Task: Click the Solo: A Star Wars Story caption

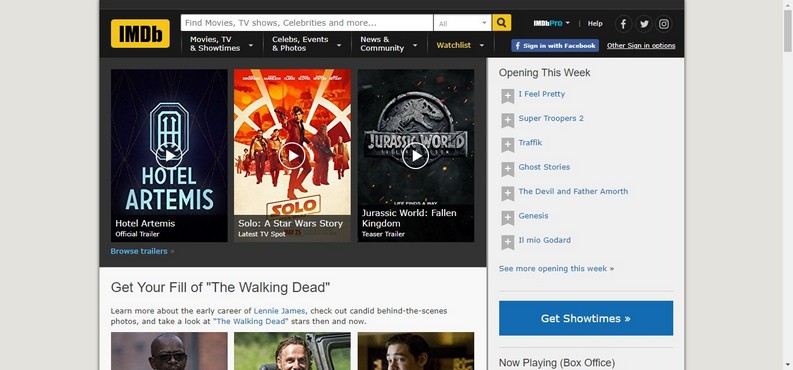Action: [290, 223]
